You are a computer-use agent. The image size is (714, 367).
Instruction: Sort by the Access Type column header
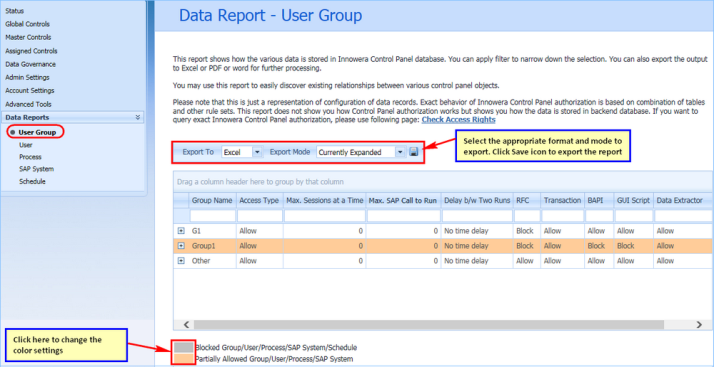pos(259,200)
